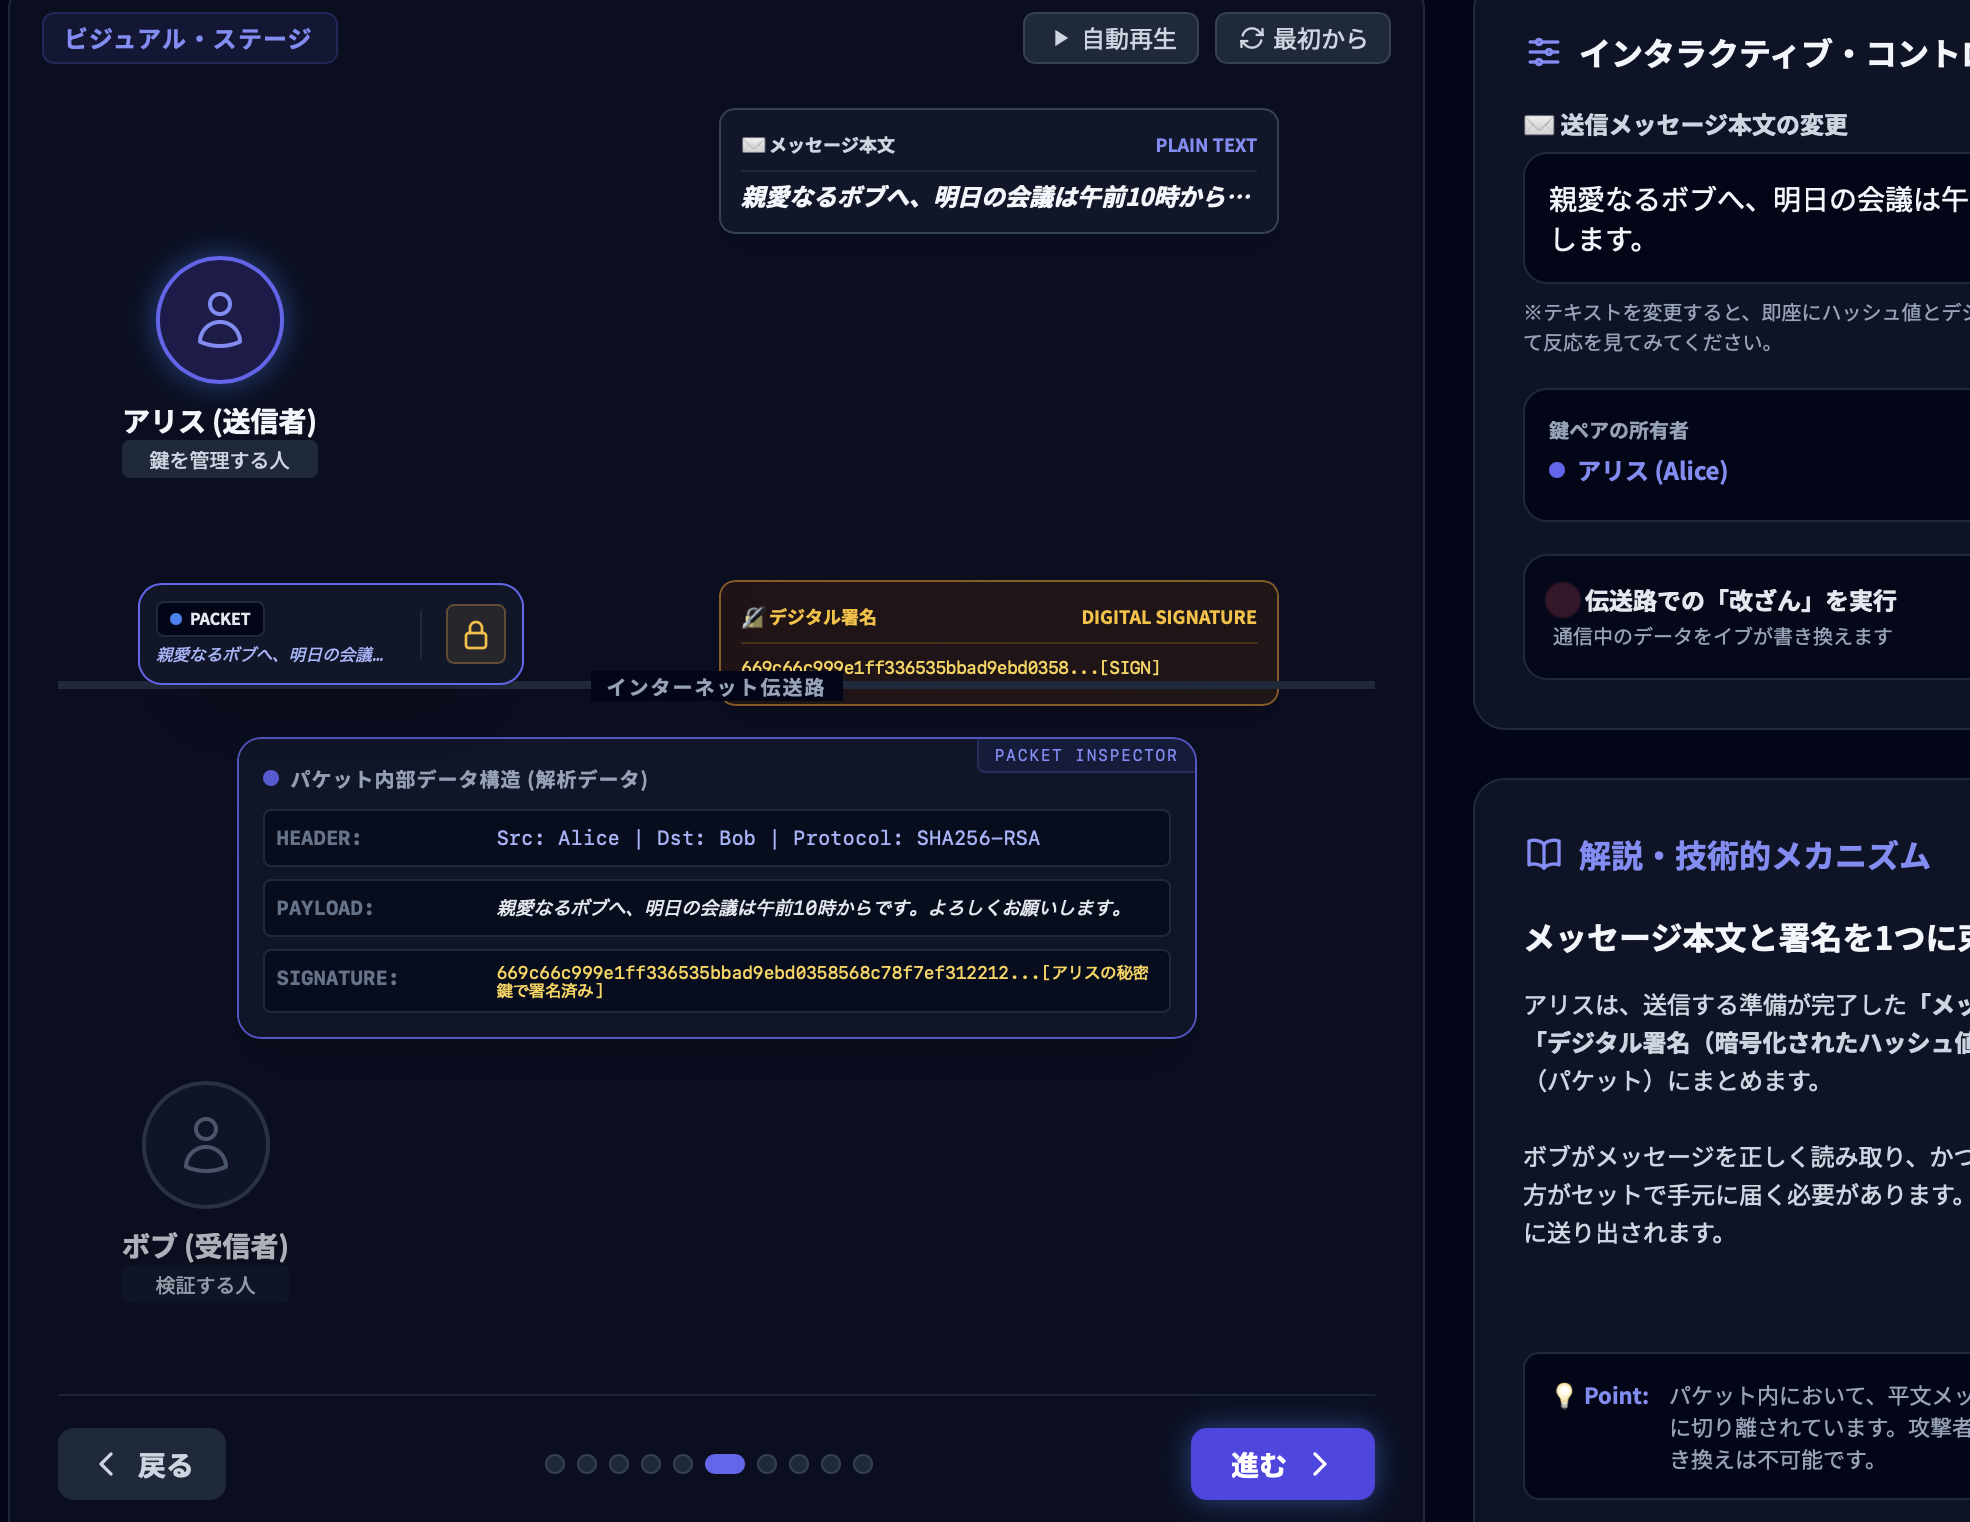Click the envelope icon beside メッセージ本文
Viewport: 1970px width, 1522px height.
pos(753,145)
